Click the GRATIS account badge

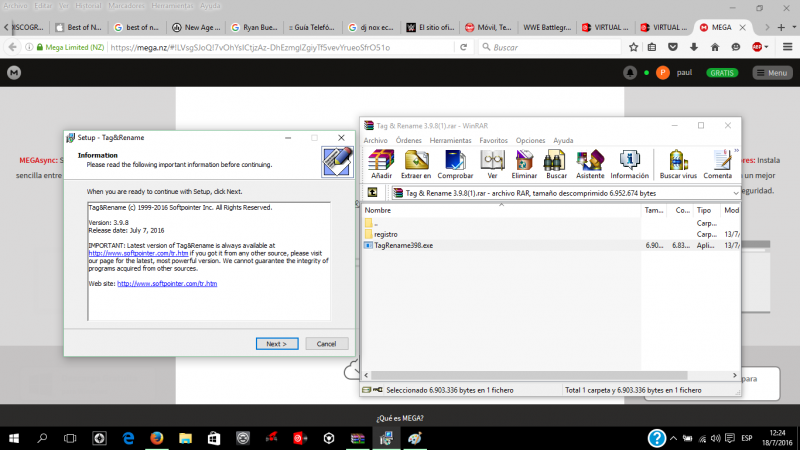click(722, 73)
